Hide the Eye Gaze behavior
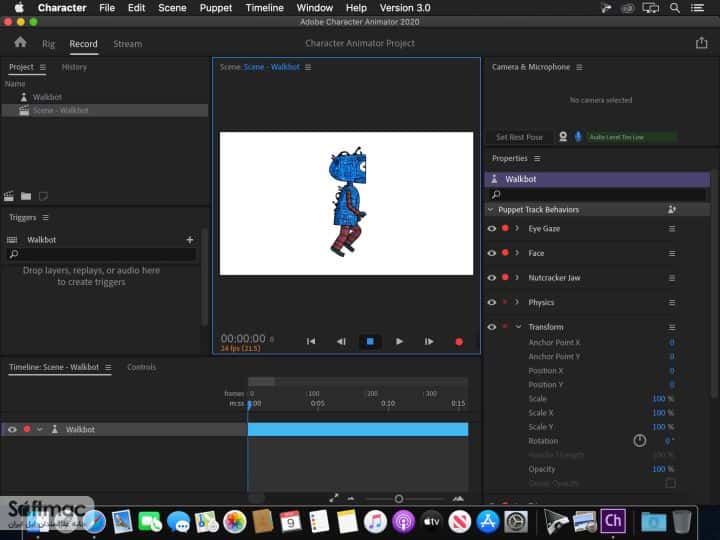 click(x=492, y=229)
